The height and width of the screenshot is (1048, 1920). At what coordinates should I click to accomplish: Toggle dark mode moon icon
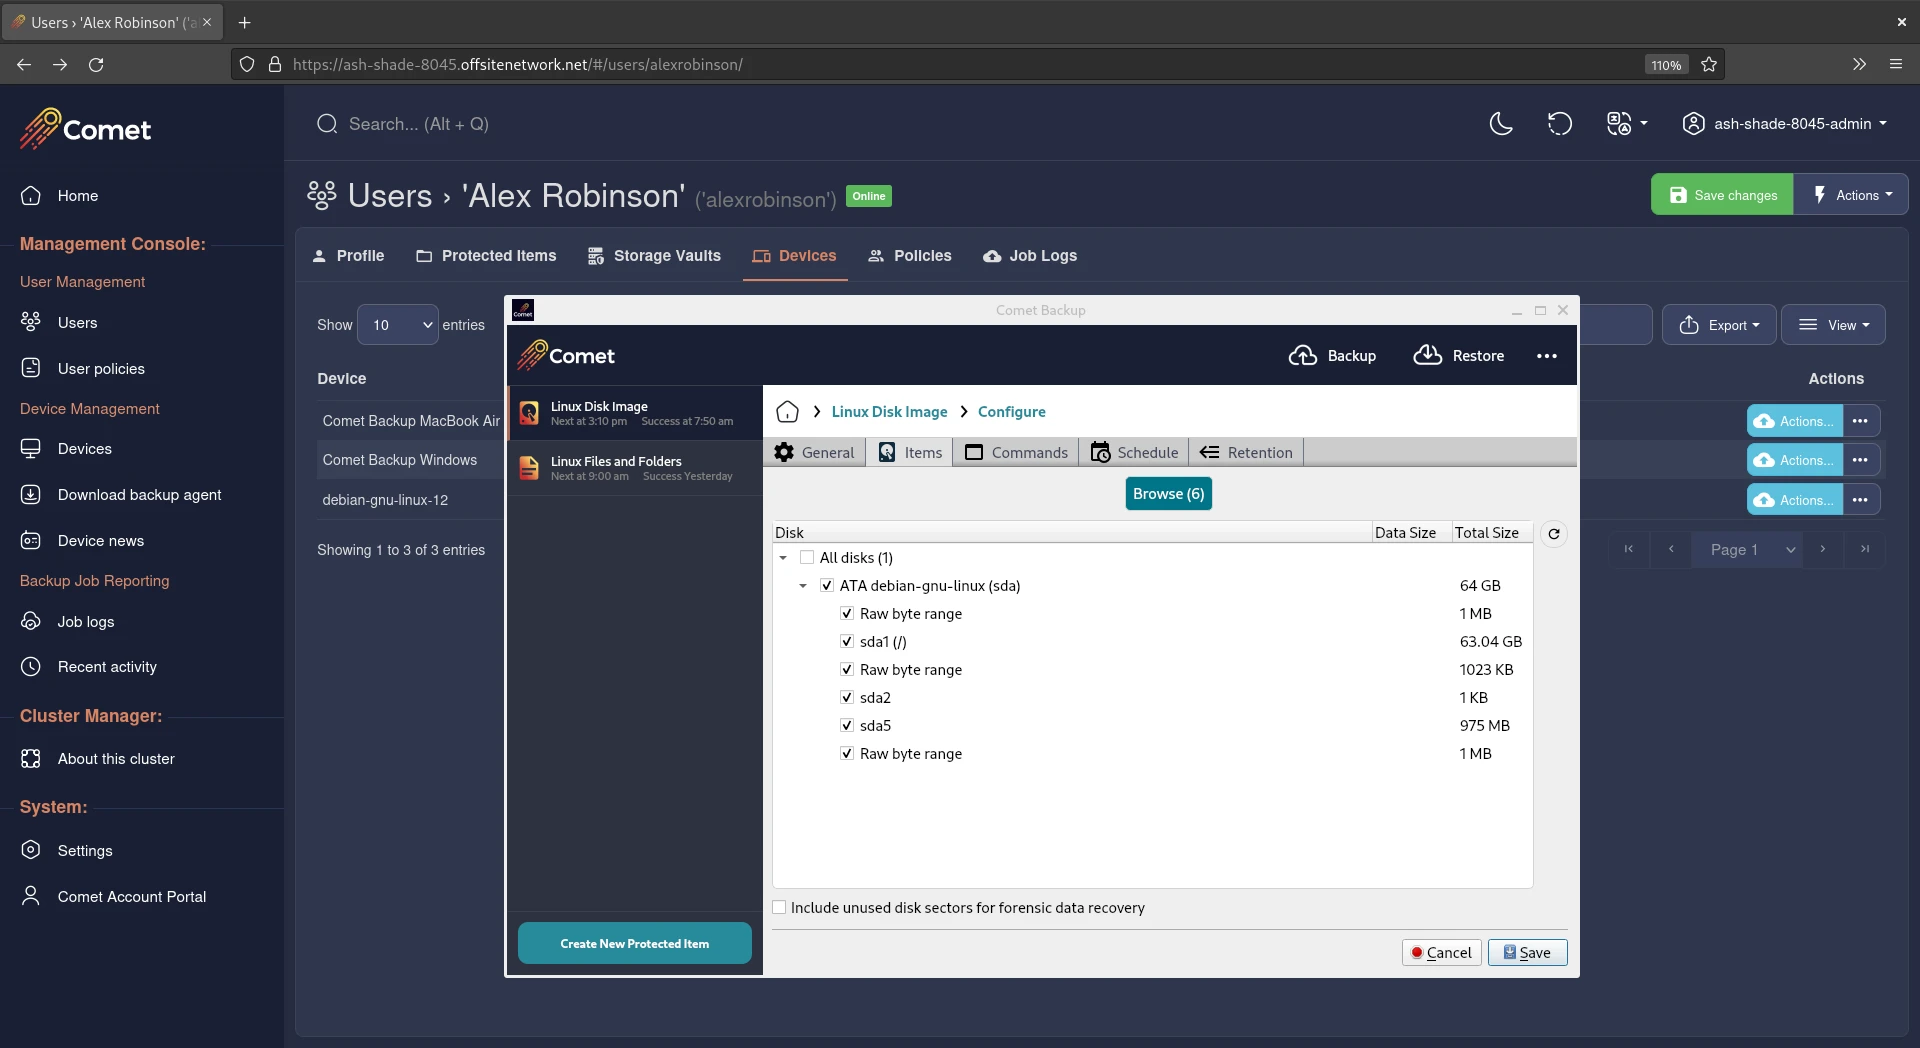point(1501,124)
